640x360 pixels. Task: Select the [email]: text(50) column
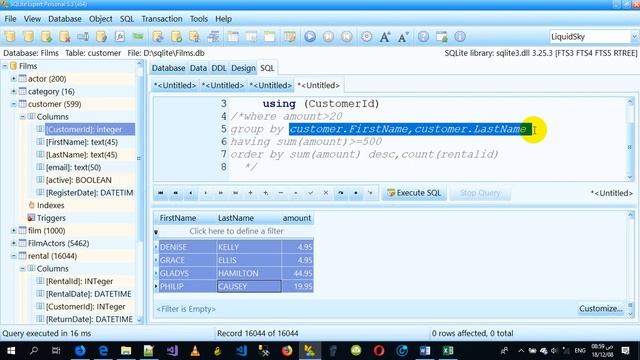tap(73, 167)
